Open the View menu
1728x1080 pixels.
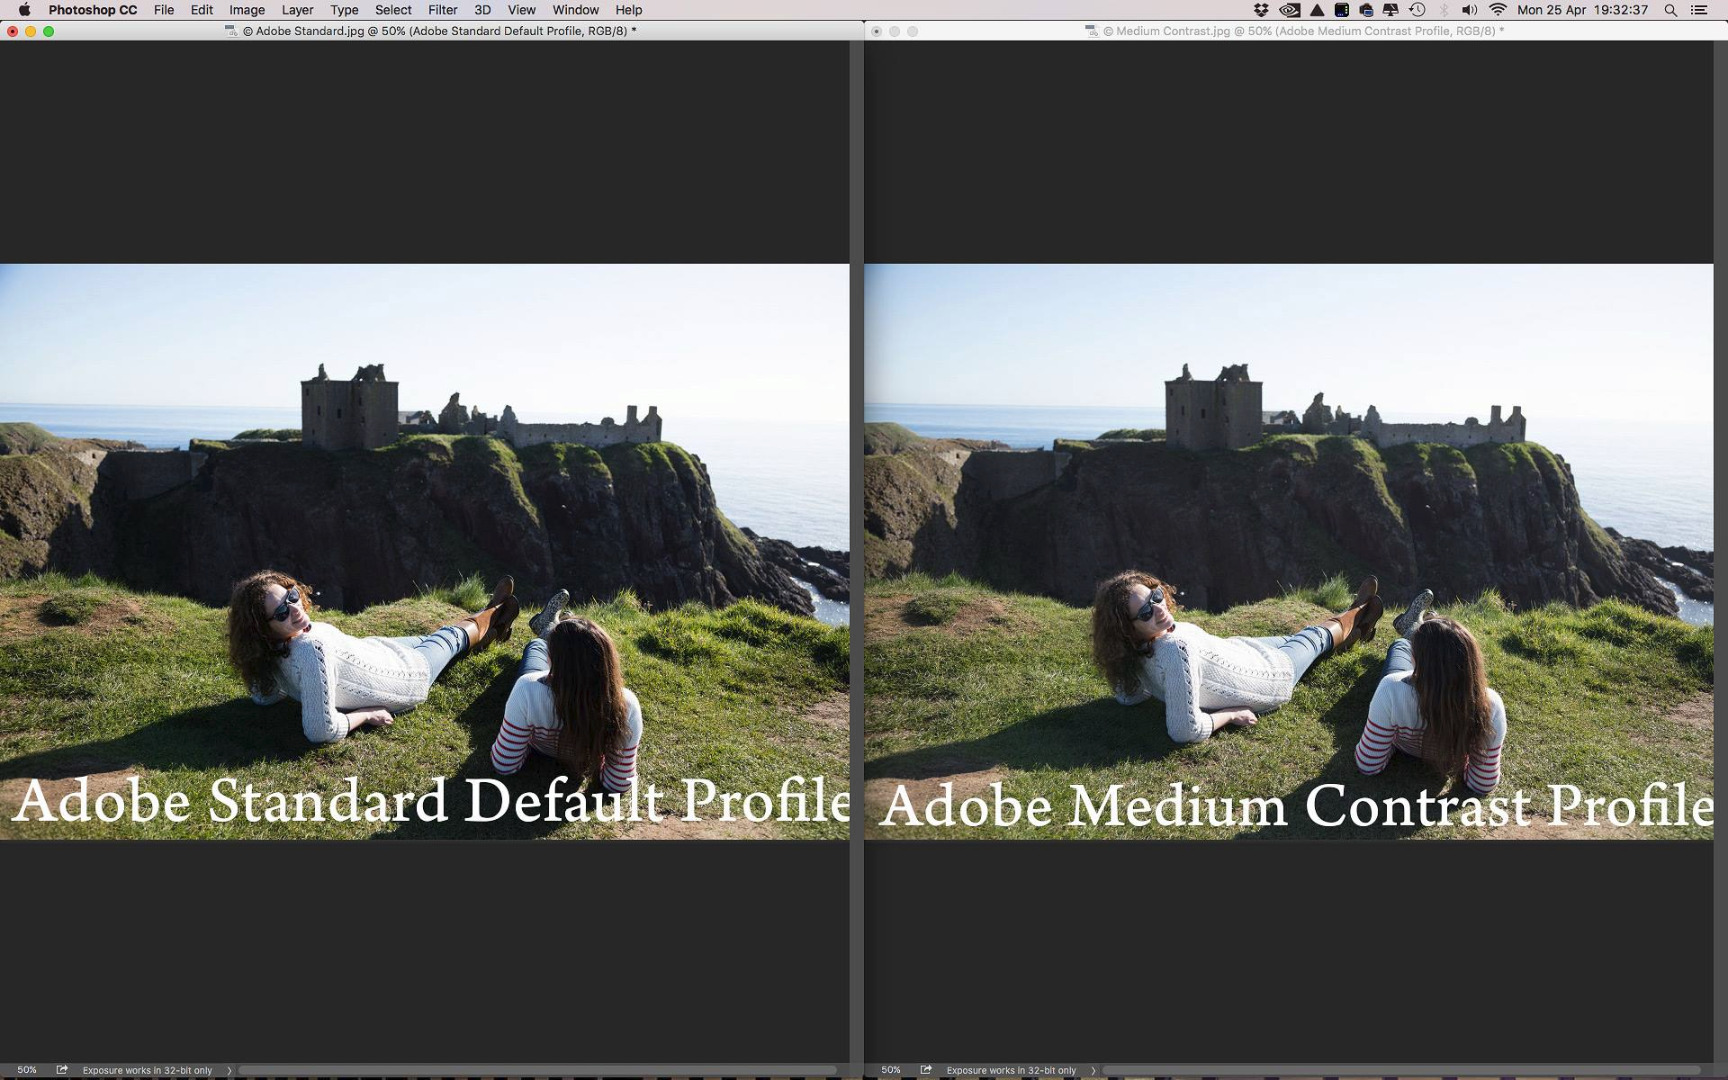[521, 10]
